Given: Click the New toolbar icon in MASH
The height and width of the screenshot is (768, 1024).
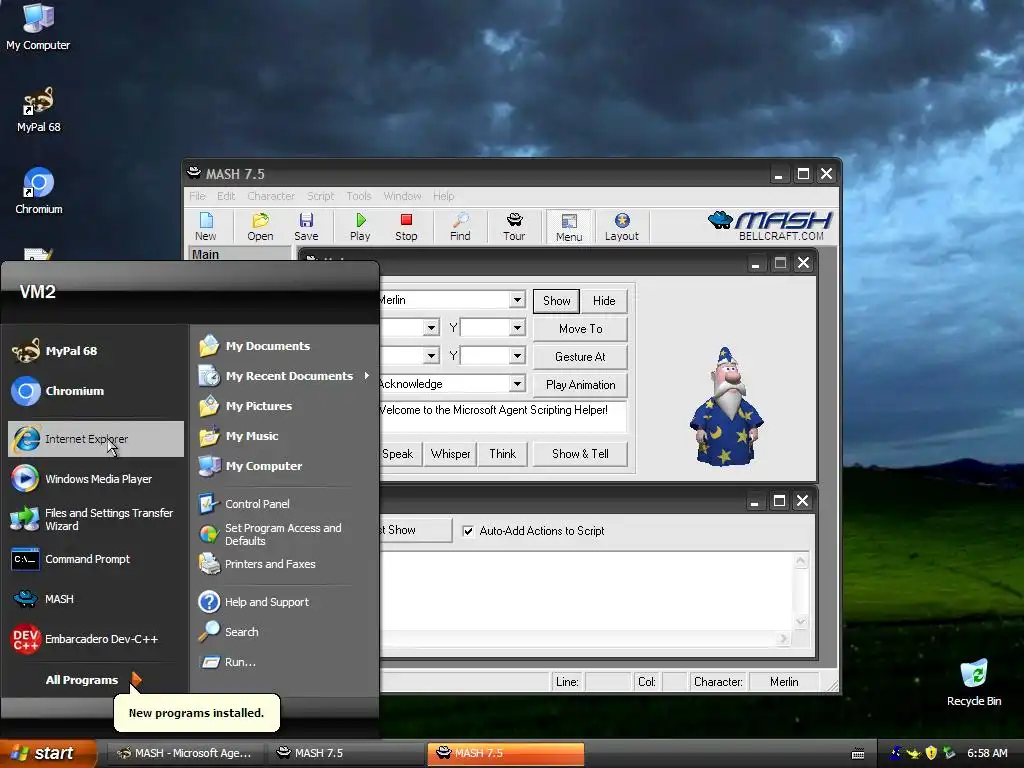Looking at the screenshot, I should pos(206,226).
